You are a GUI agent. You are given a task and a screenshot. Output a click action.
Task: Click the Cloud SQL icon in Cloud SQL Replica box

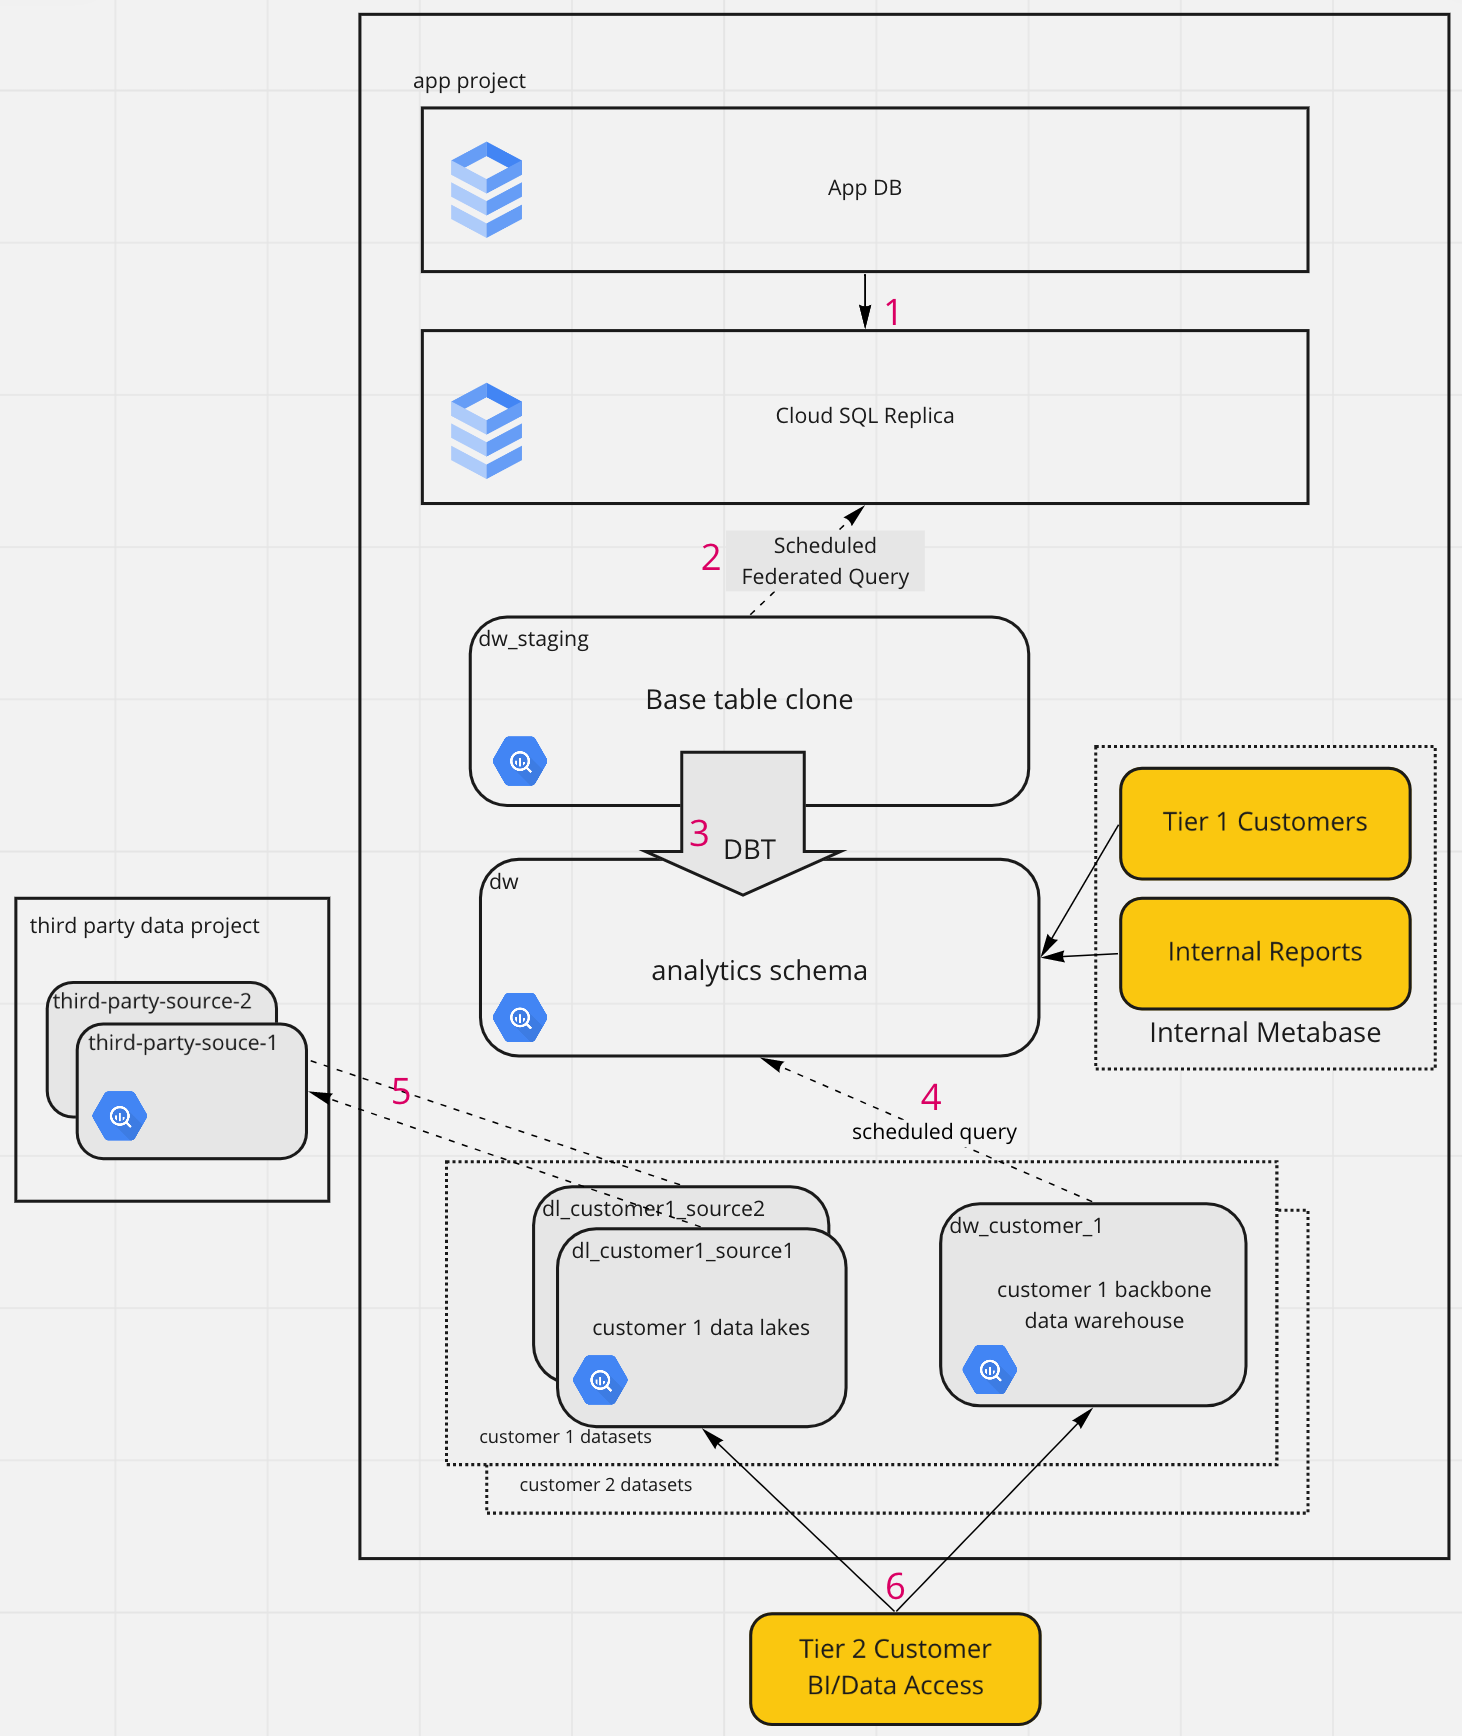(486, 430)
